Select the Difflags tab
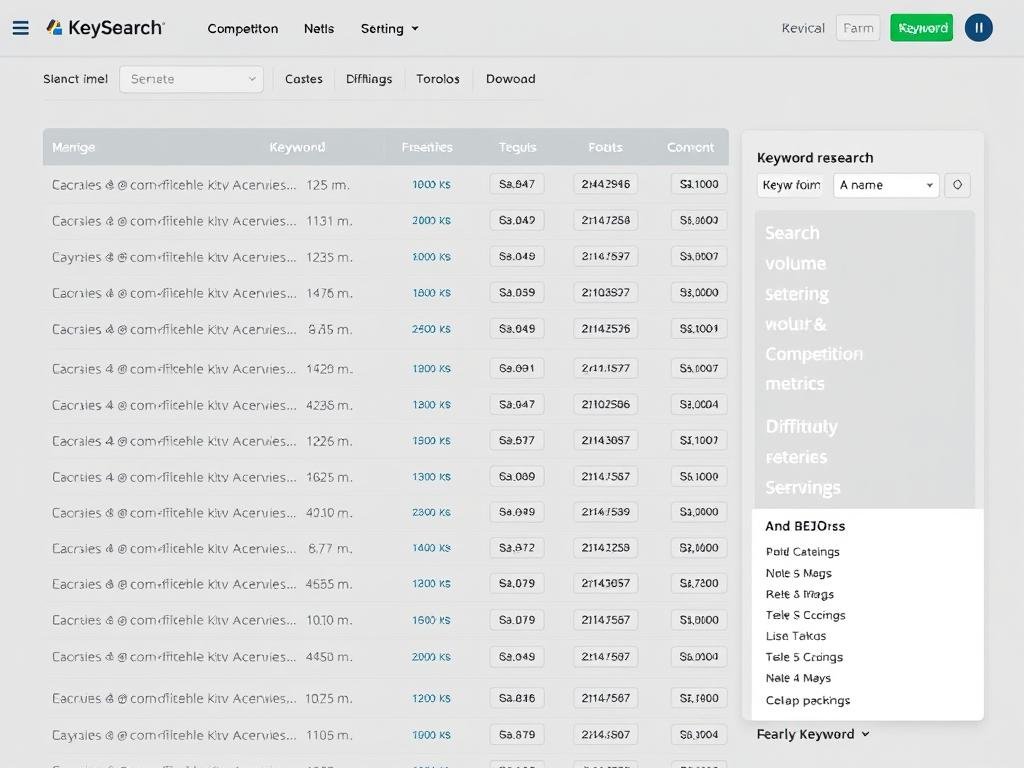 [368, 78]
